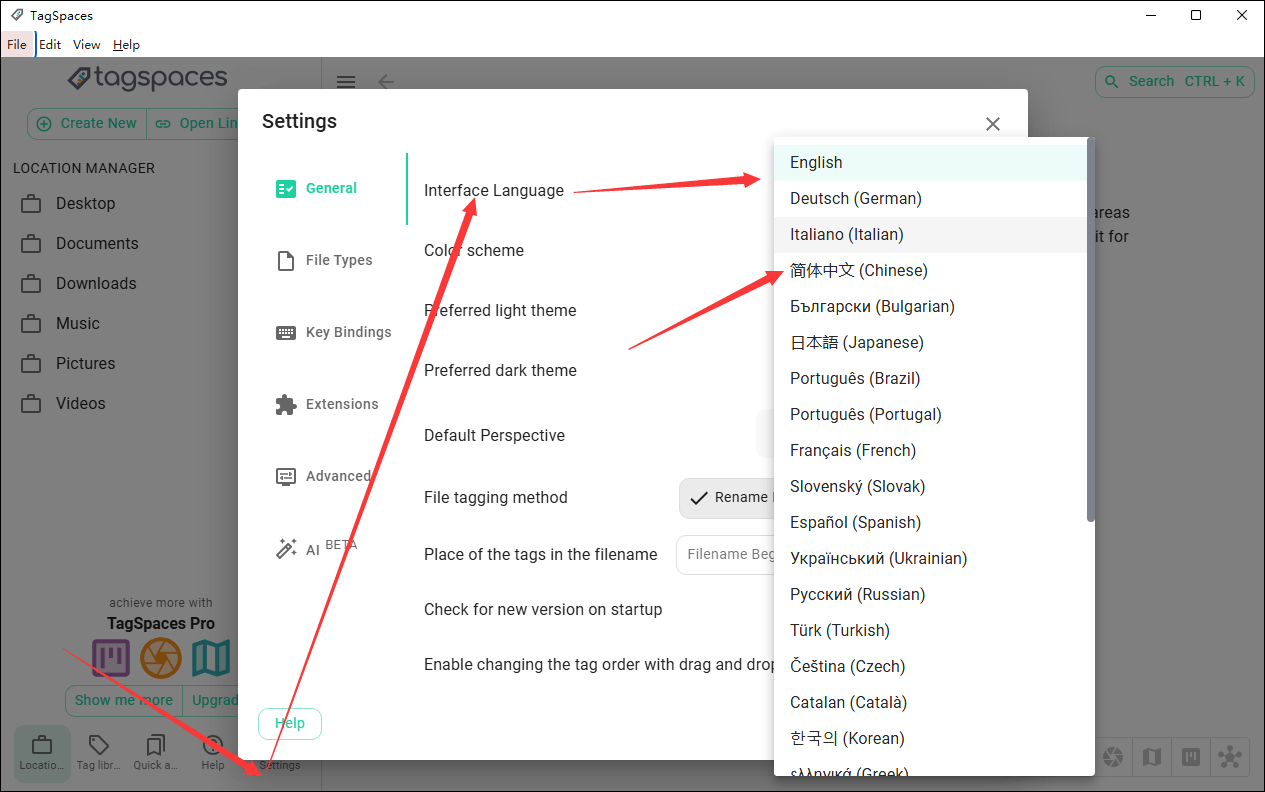Select Deutsch (German) language option
Viewport: 1265px width, 792px height.
pyautogui.click(x=855, y=199)
